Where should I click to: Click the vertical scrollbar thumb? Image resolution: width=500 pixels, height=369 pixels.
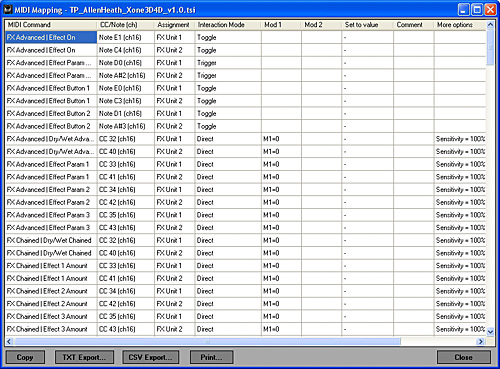[x=490, y=48]
